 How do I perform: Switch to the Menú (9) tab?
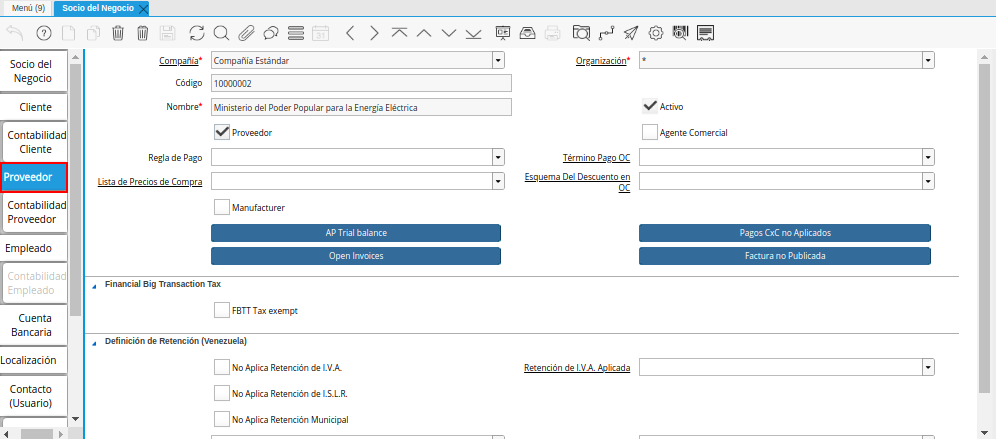coord(28,8)
